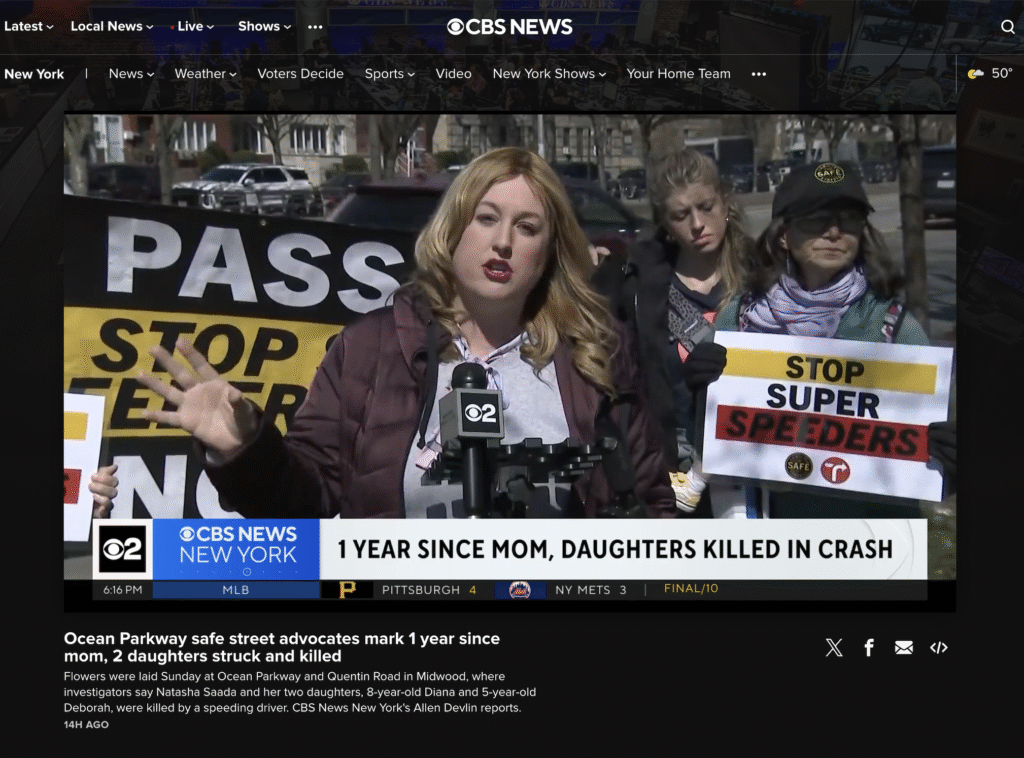The image size is (1024, 758).
Task: Click the New York section label
Action: [x=34, y=74]
